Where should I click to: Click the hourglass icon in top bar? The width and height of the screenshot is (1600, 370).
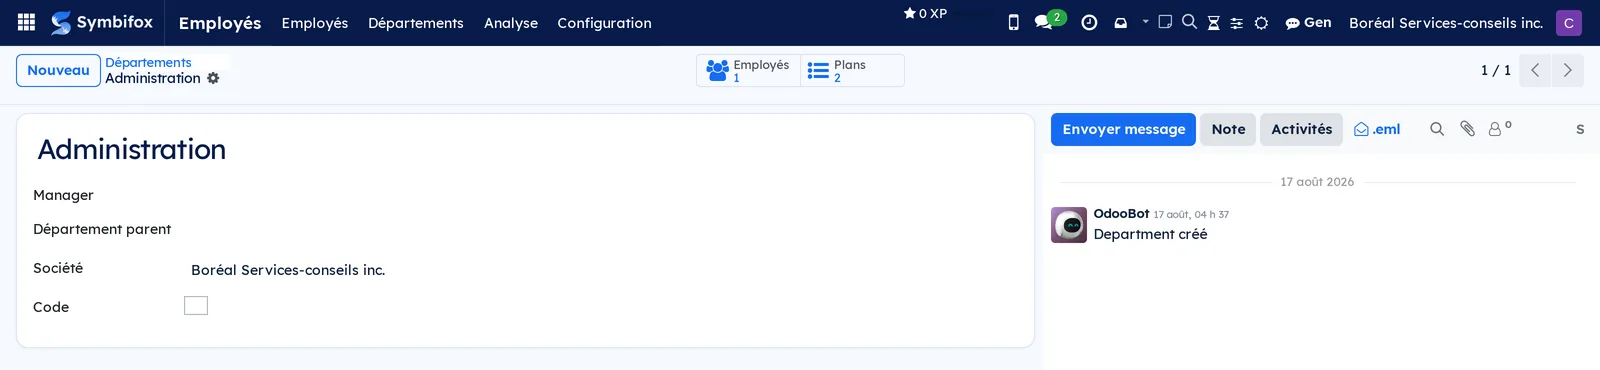(1213, 22)
